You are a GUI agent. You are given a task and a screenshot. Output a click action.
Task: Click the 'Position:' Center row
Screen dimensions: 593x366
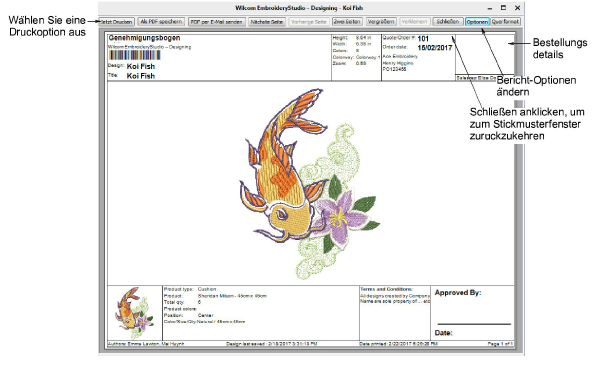(188, 315)
